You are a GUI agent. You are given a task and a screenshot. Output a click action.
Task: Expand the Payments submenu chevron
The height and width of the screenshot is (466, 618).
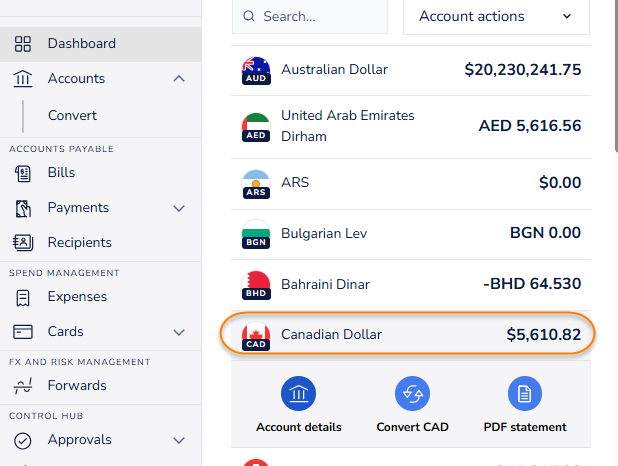click(x=179, y=208)
